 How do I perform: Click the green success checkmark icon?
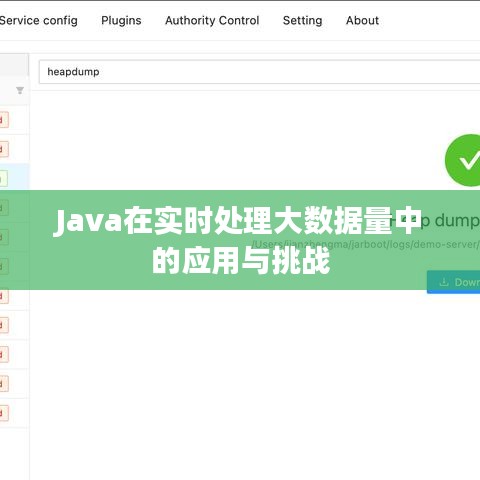click(x=463, y=160)
